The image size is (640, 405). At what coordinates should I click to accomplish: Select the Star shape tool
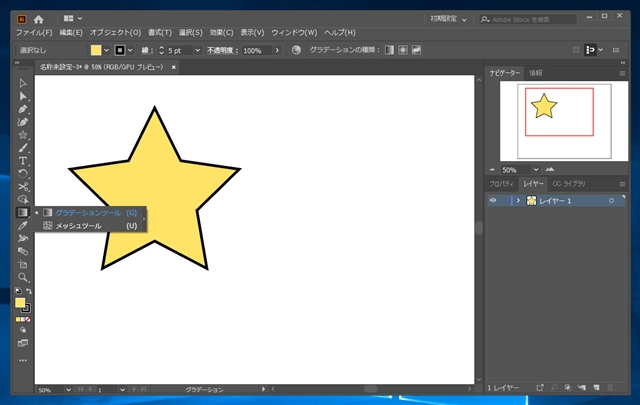pos(23,135)
